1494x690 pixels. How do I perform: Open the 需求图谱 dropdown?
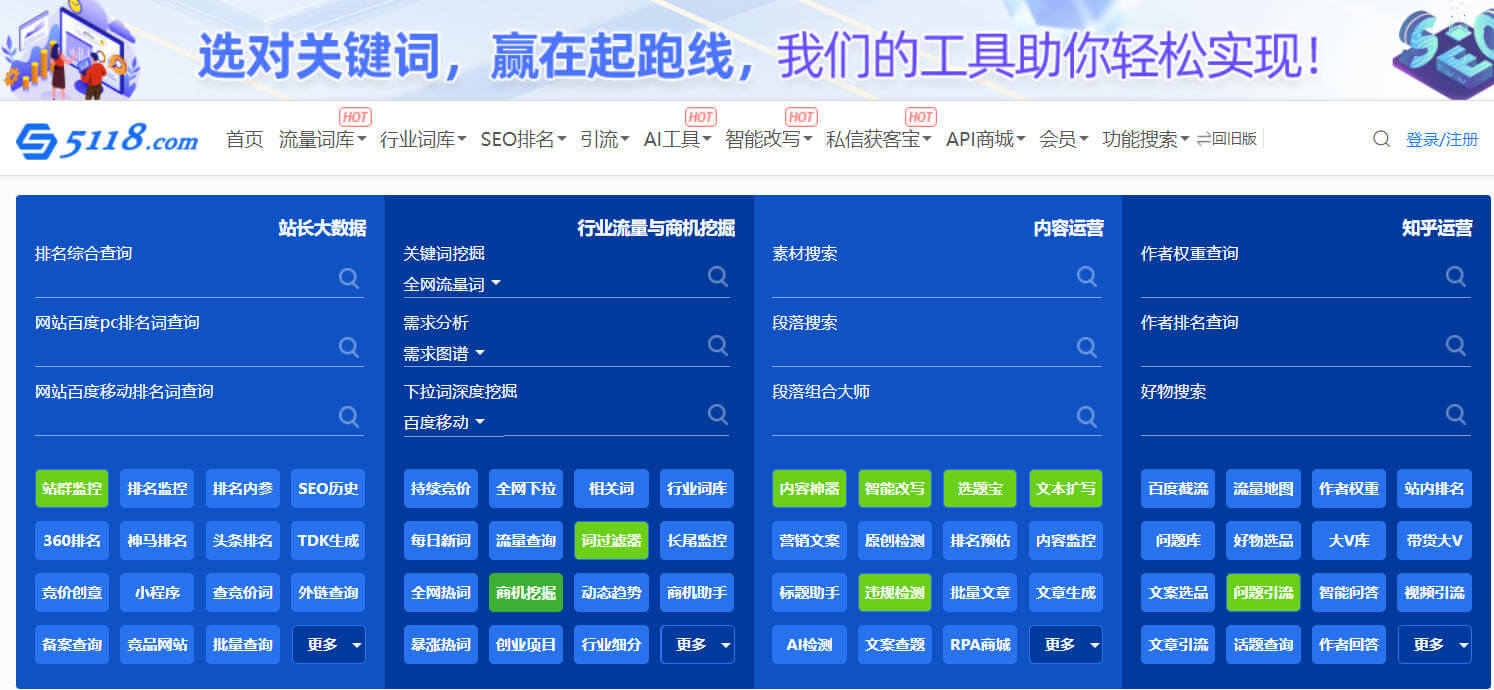(444, 354)
